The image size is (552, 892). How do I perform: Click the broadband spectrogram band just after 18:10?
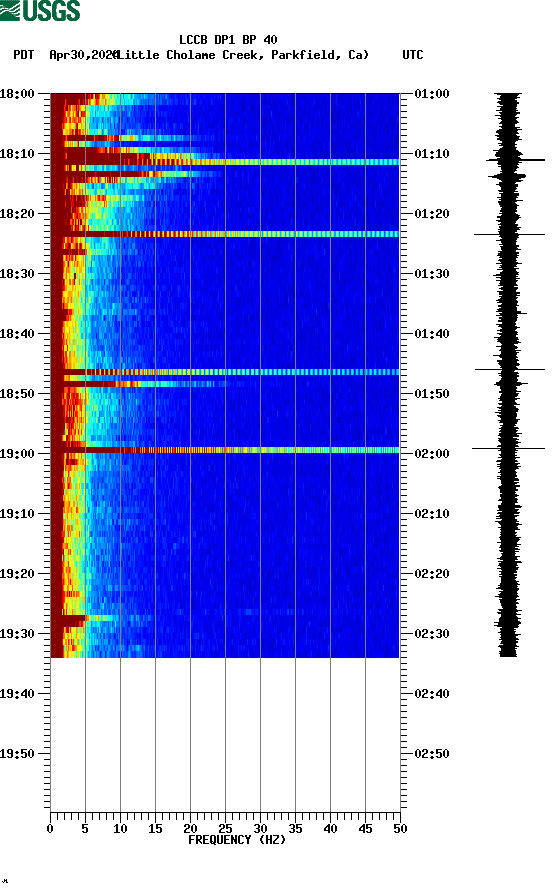click(x=225, y=162)
